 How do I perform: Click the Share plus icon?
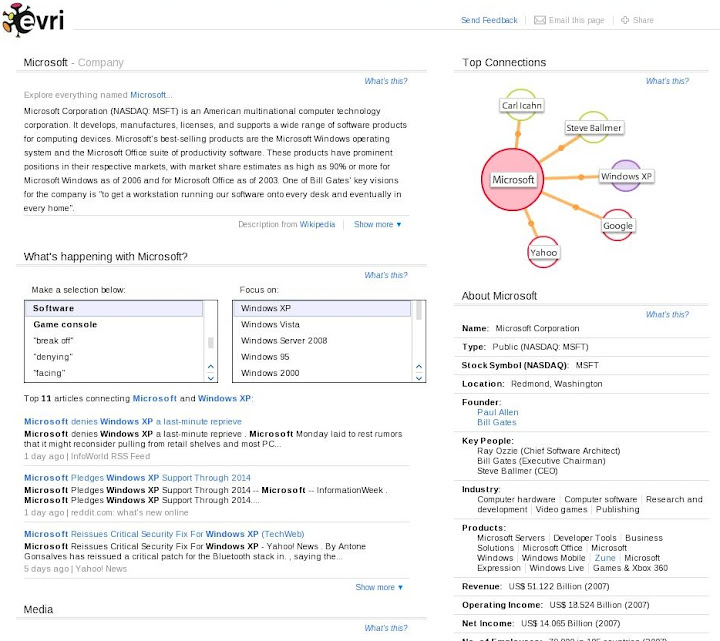[625, 20]
